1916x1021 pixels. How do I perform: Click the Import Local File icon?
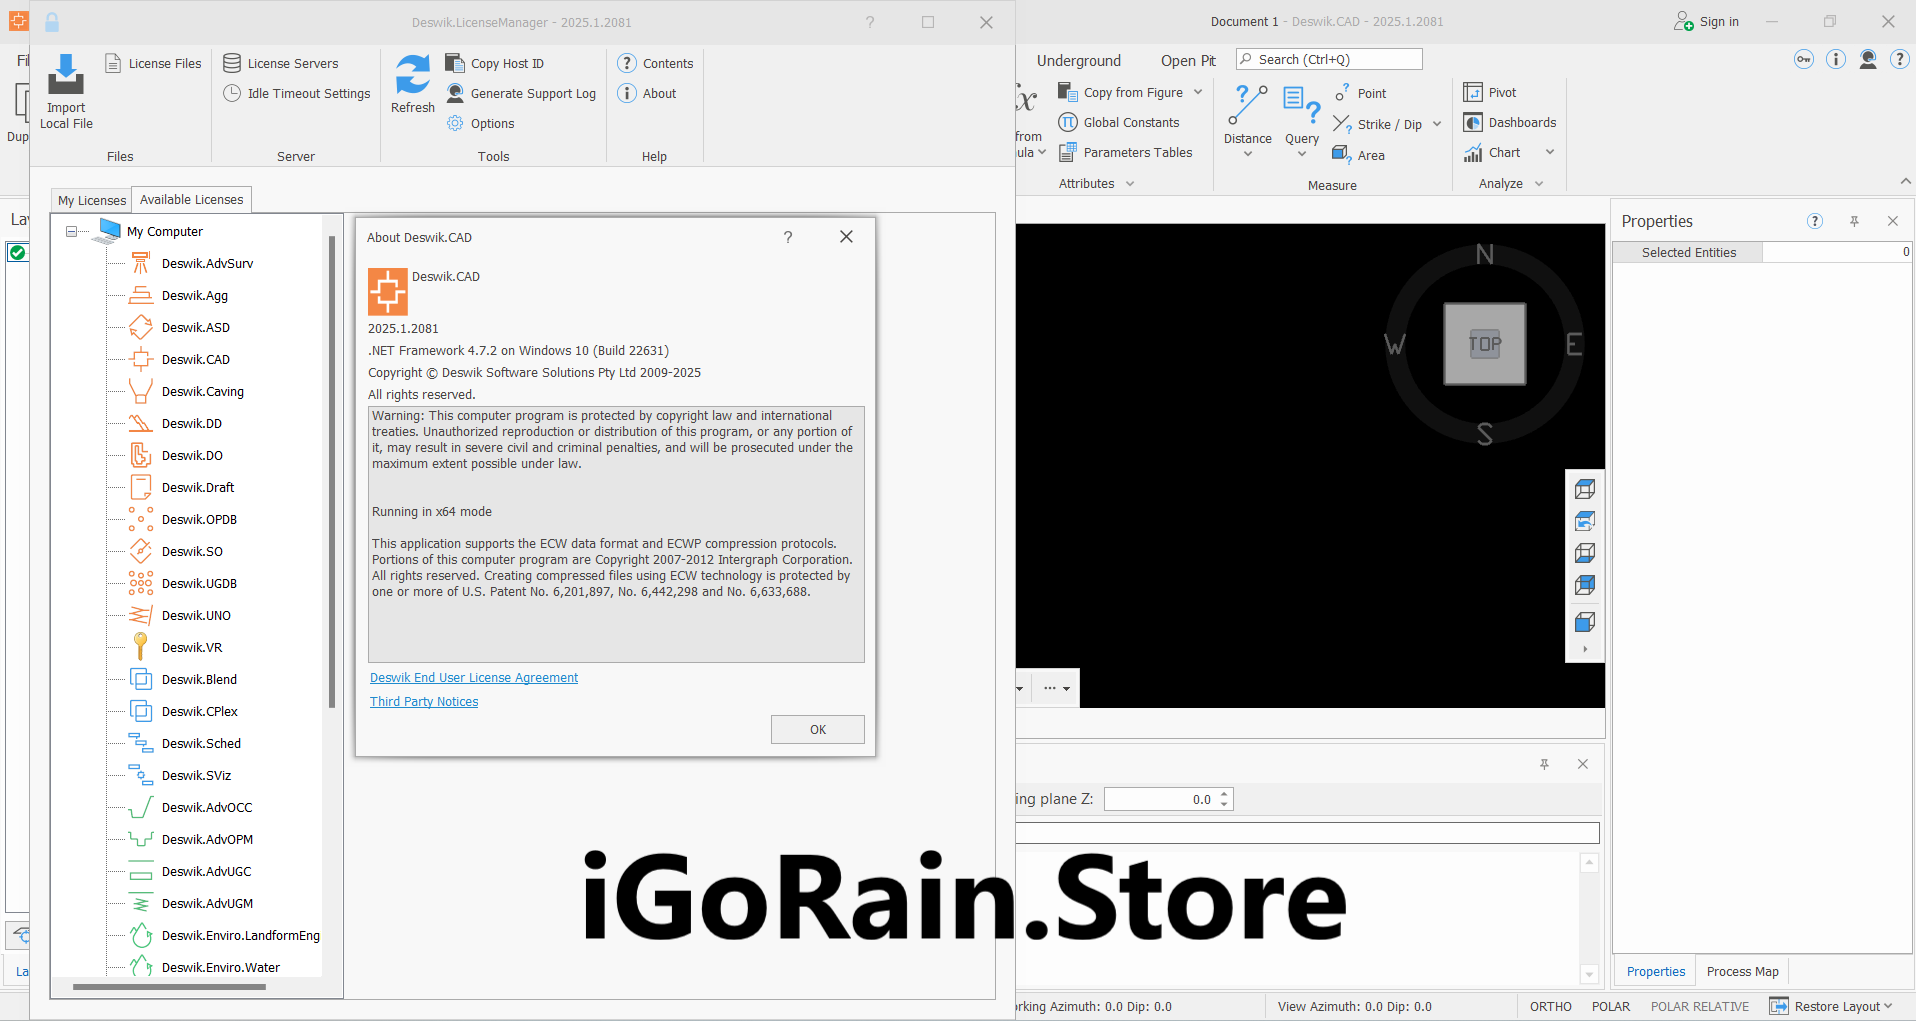point(66,75)
